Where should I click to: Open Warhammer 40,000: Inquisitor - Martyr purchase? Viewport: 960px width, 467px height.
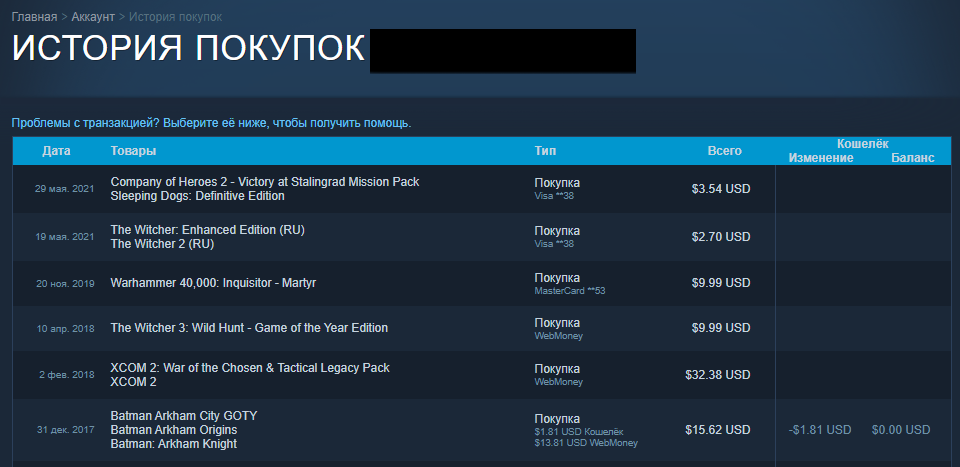pos(213,283)
